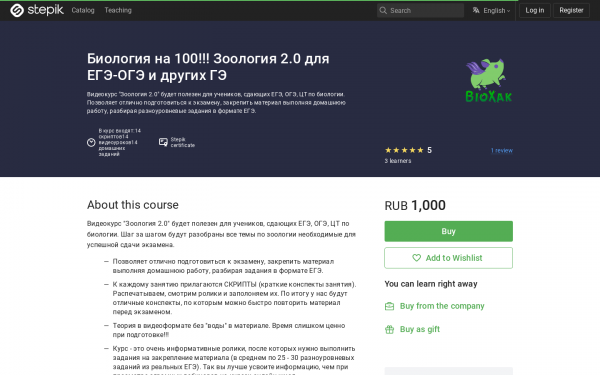Click the Search input field

[x=421, y=10]
